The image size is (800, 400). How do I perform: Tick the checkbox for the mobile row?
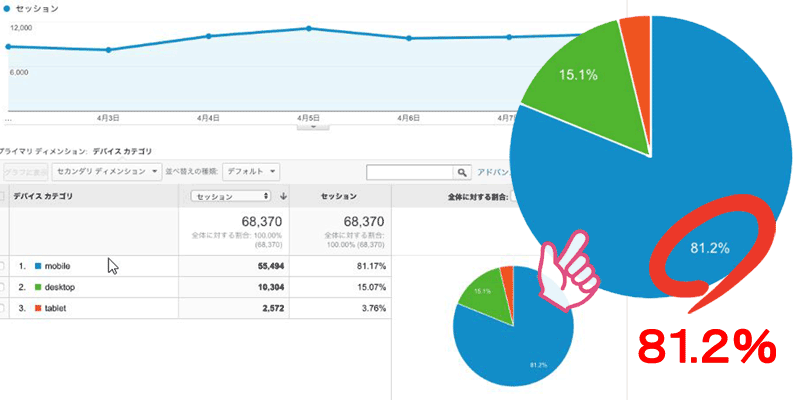point(3,266)
